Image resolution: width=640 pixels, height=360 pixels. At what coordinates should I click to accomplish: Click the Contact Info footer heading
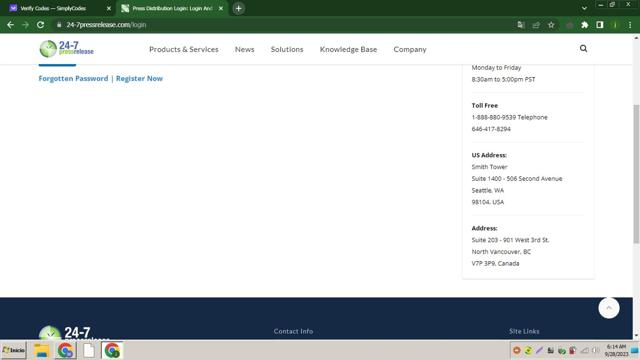293,331
